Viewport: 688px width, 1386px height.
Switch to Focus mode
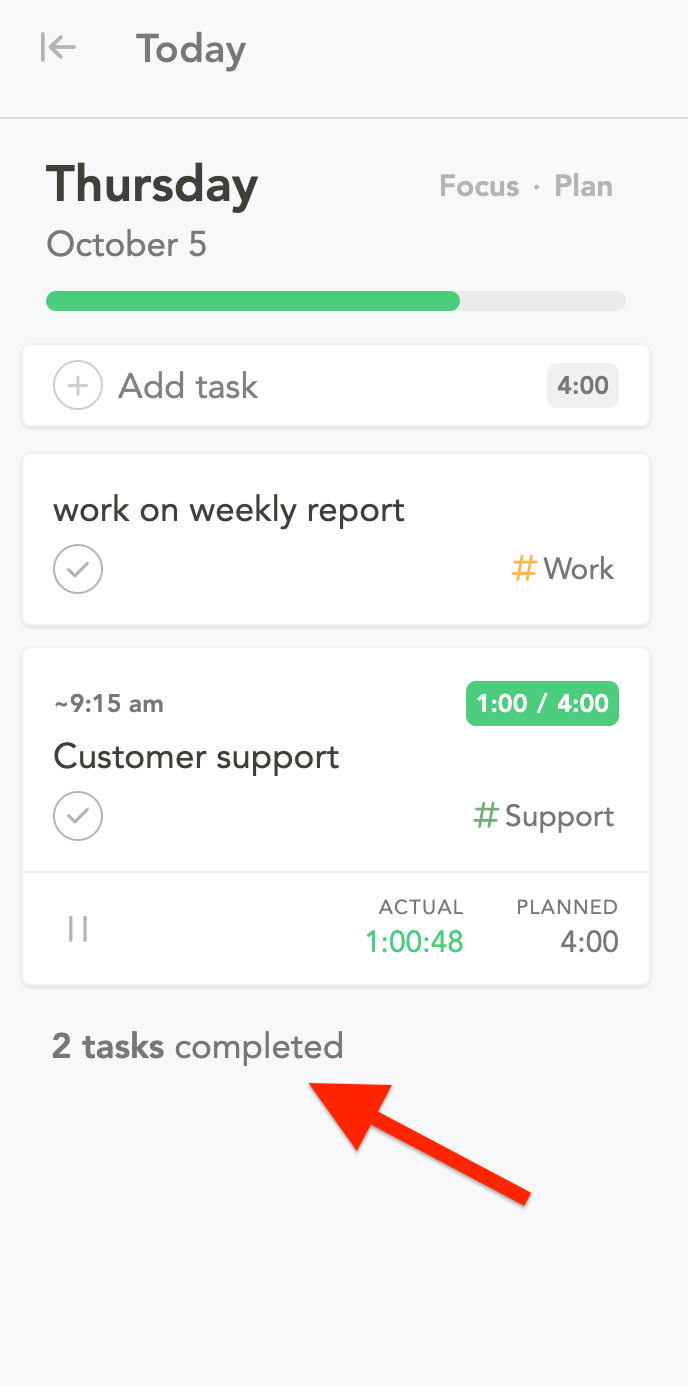click(479, 187)
